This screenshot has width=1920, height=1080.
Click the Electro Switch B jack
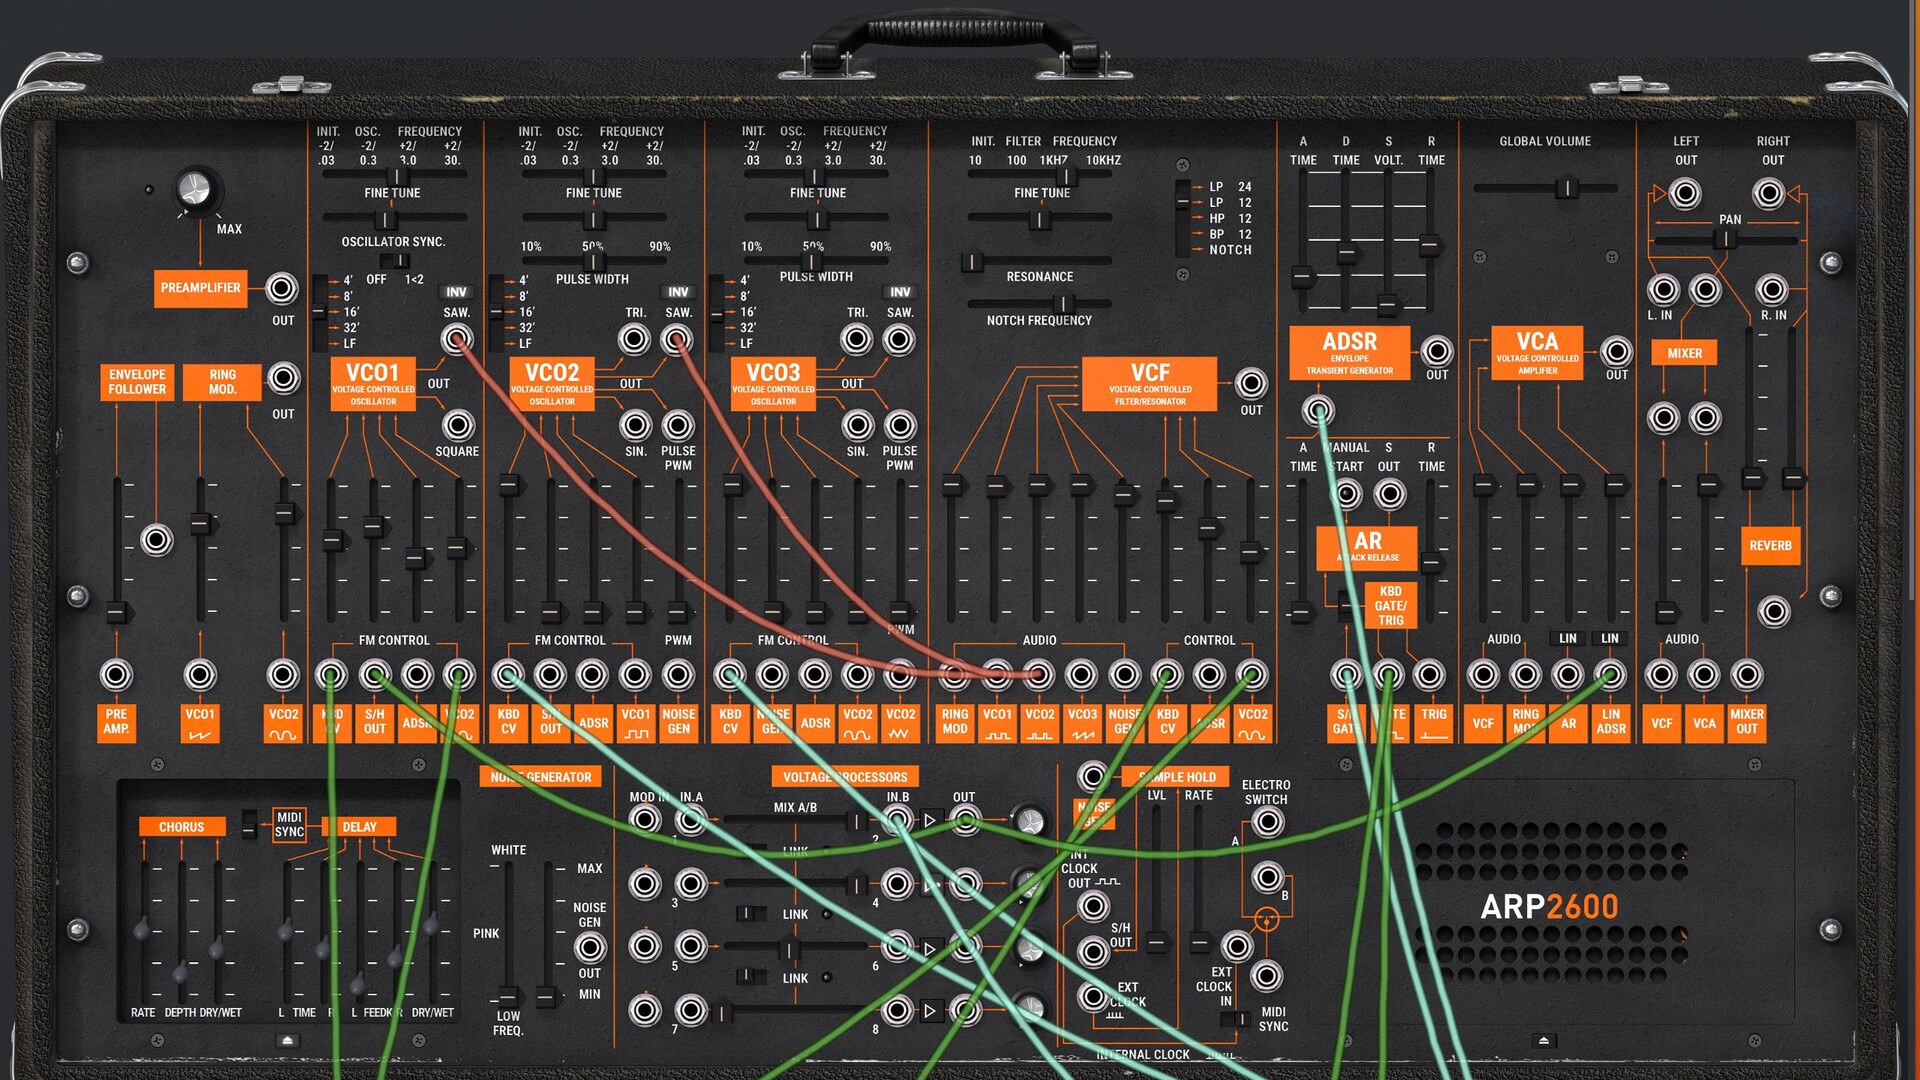tap(1268, 877)
